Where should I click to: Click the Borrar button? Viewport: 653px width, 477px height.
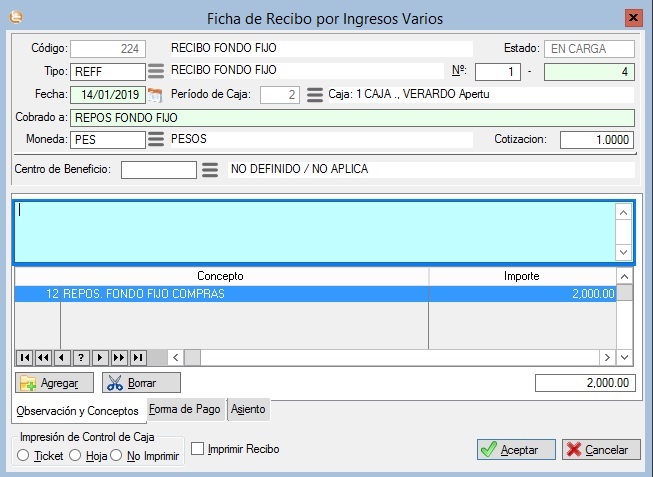point(141,383)
